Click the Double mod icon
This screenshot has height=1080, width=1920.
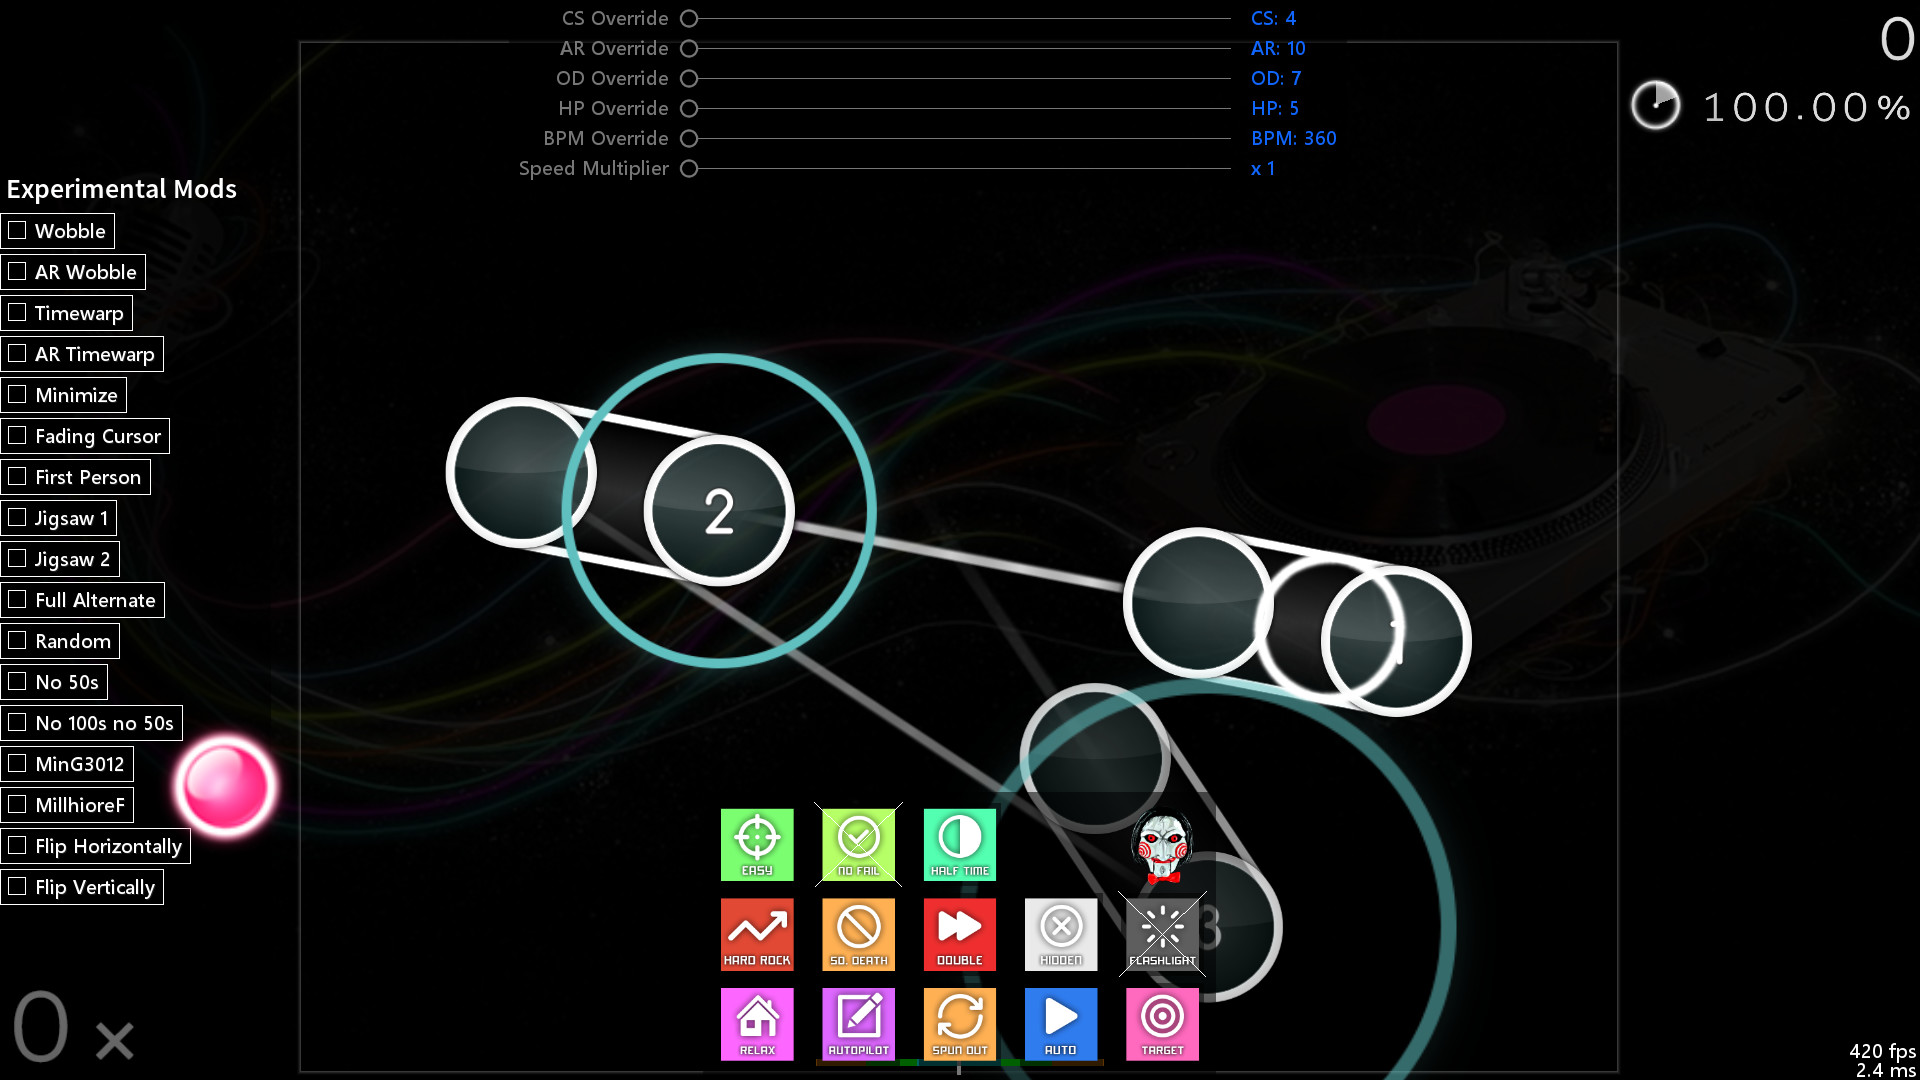click(x=959, y=932)
